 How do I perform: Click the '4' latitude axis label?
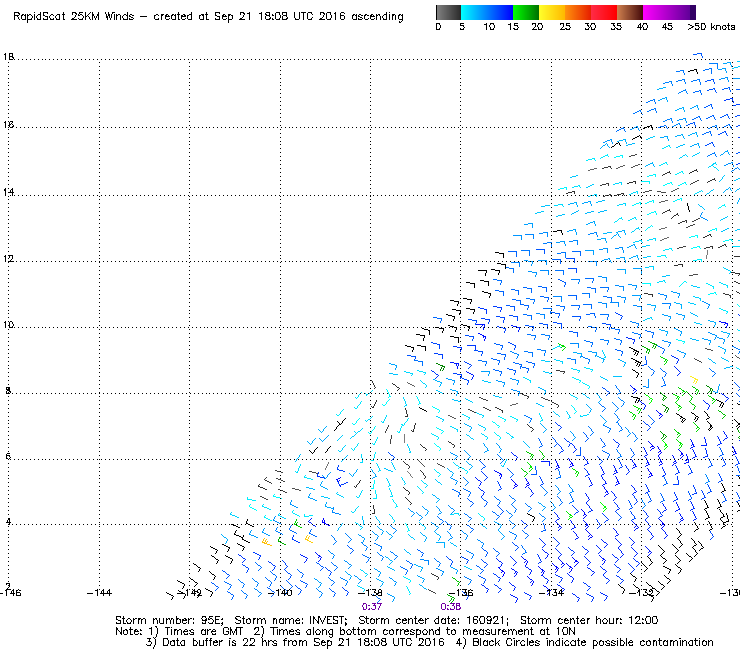point(8,522)
